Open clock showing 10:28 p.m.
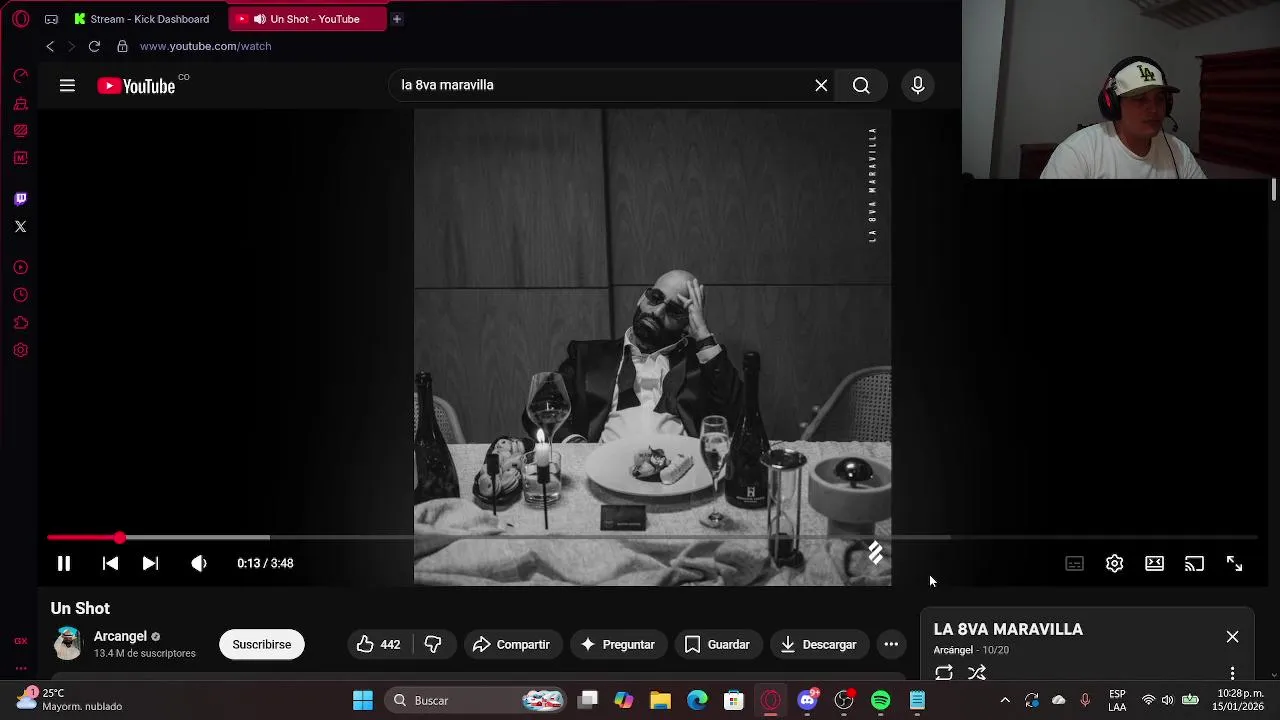The height and width of the screenshot is (720, 1280). (1240, 700)
